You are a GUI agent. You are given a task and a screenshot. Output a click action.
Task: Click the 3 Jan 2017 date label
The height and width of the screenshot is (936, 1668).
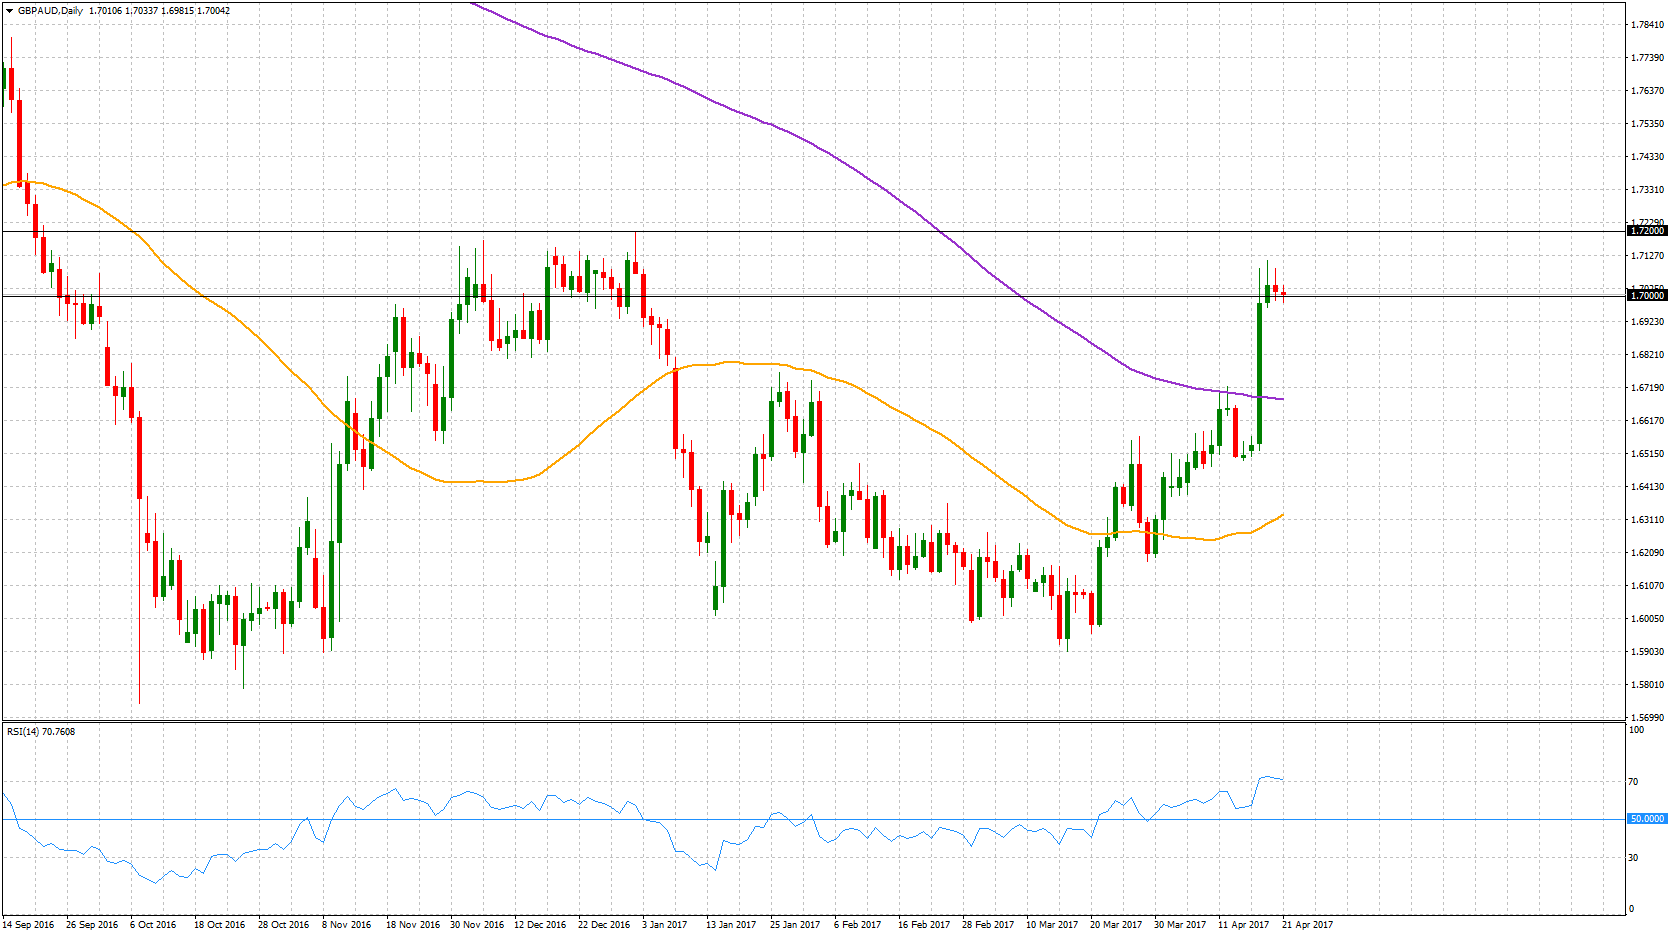click(664, 925)
